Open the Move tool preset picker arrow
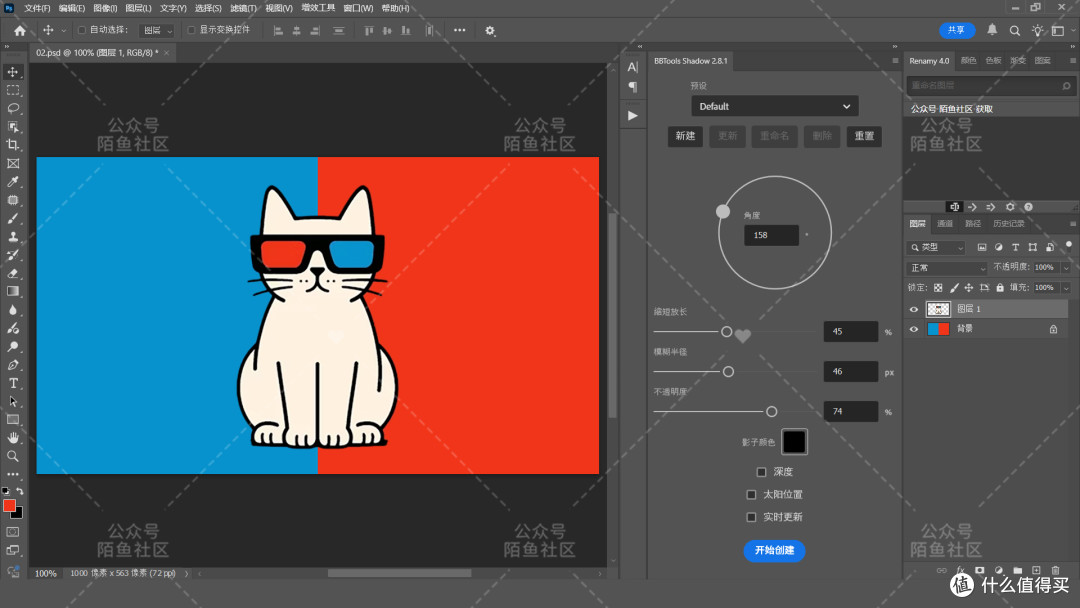This screenshot has height=608, width=1080. tap(63, 31)
